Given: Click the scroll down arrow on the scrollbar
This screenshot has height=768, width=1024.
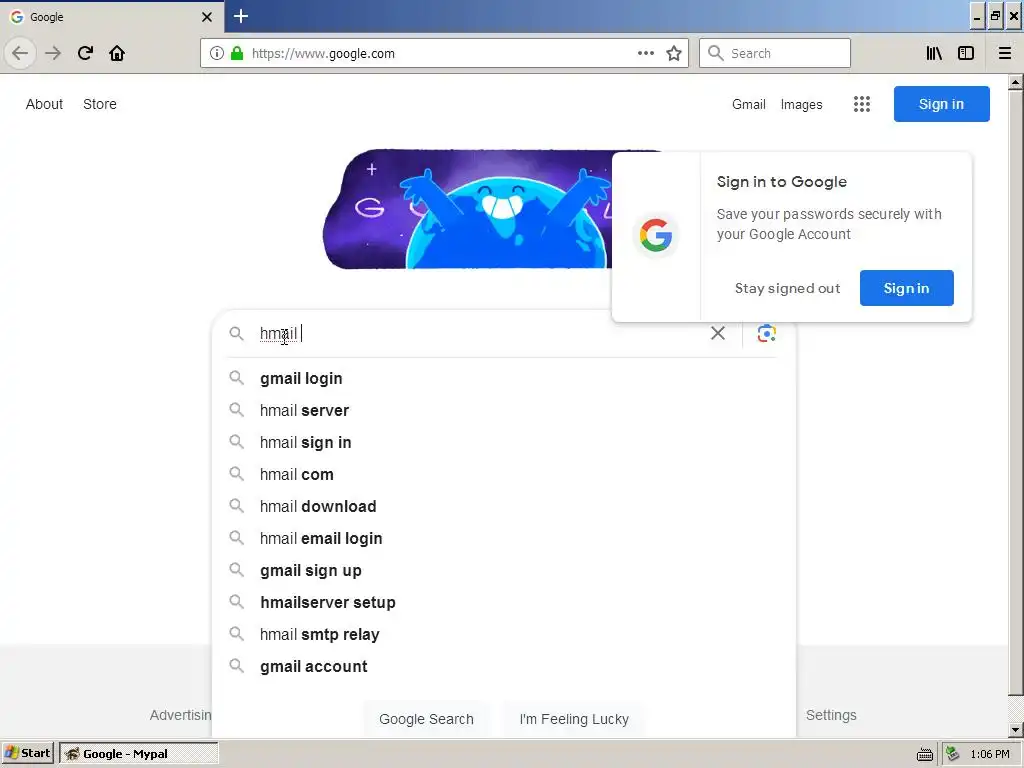Looking at the screenshot, I should [1015, 730].
